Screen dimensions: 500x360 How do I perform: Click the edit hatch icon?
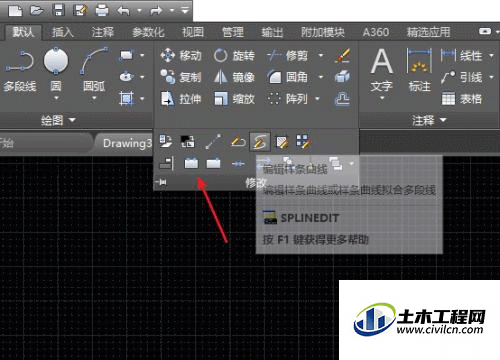(282, 142)
